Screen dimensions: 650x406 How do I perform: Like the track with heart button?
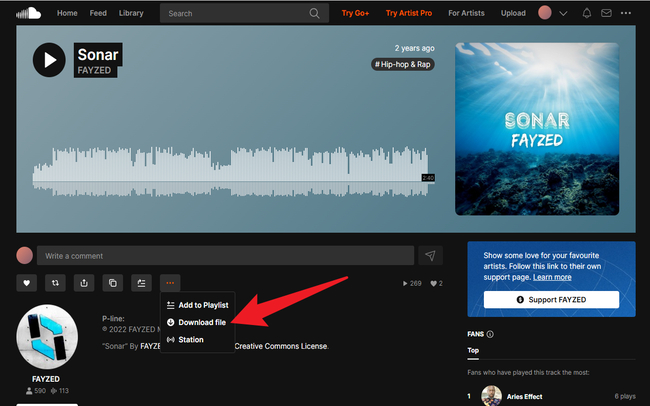click(27, 283)
